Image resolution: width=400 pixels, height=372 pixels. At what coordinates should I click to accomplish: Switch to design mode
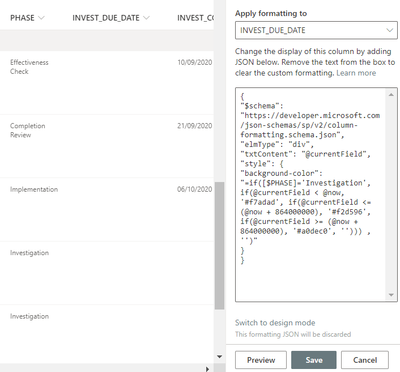coord(275,323)
